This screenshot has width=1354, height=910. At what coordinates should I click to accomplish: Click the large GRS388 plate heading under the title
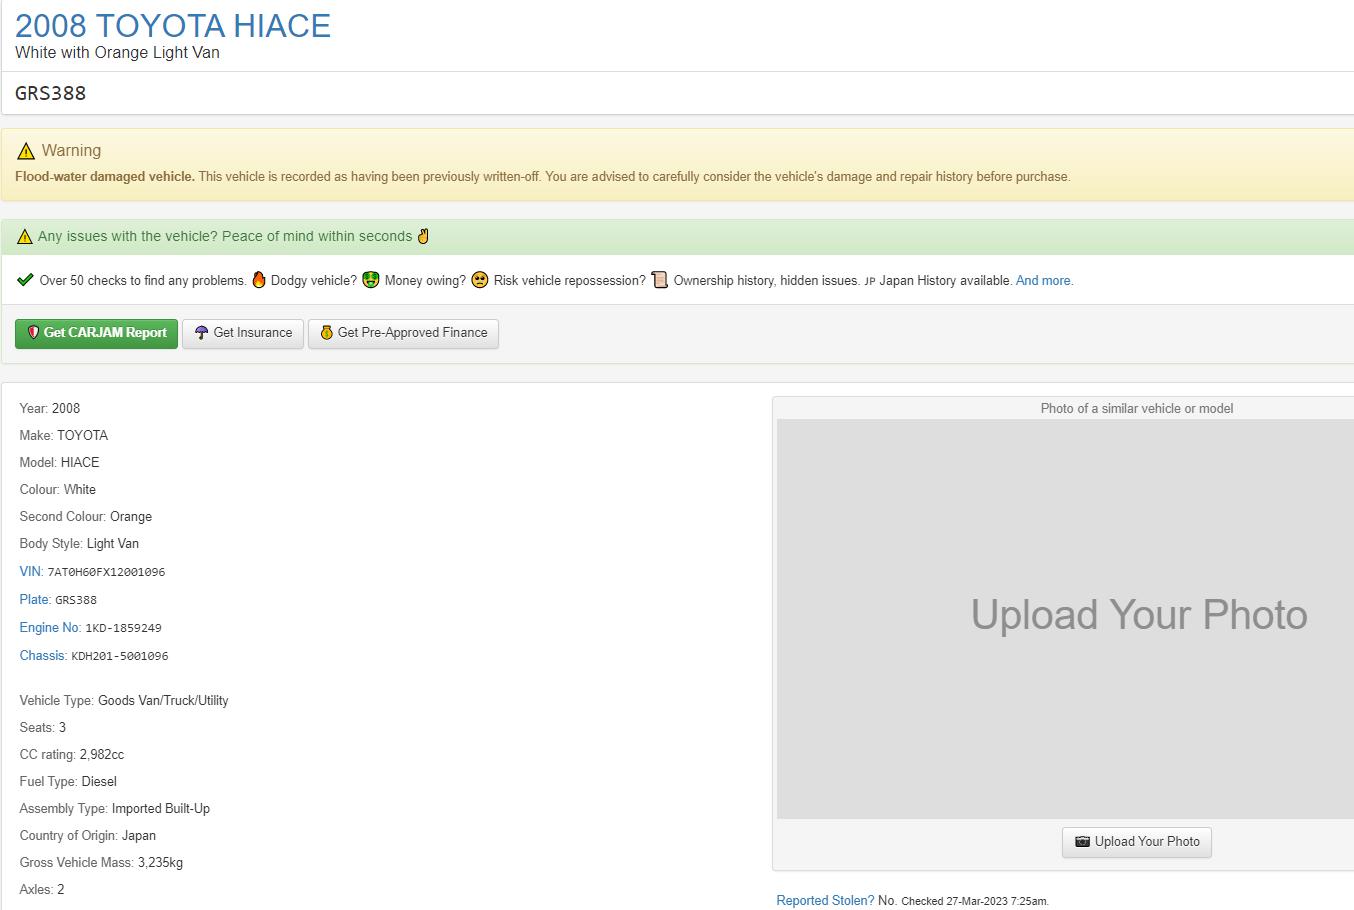click(51, 93)
